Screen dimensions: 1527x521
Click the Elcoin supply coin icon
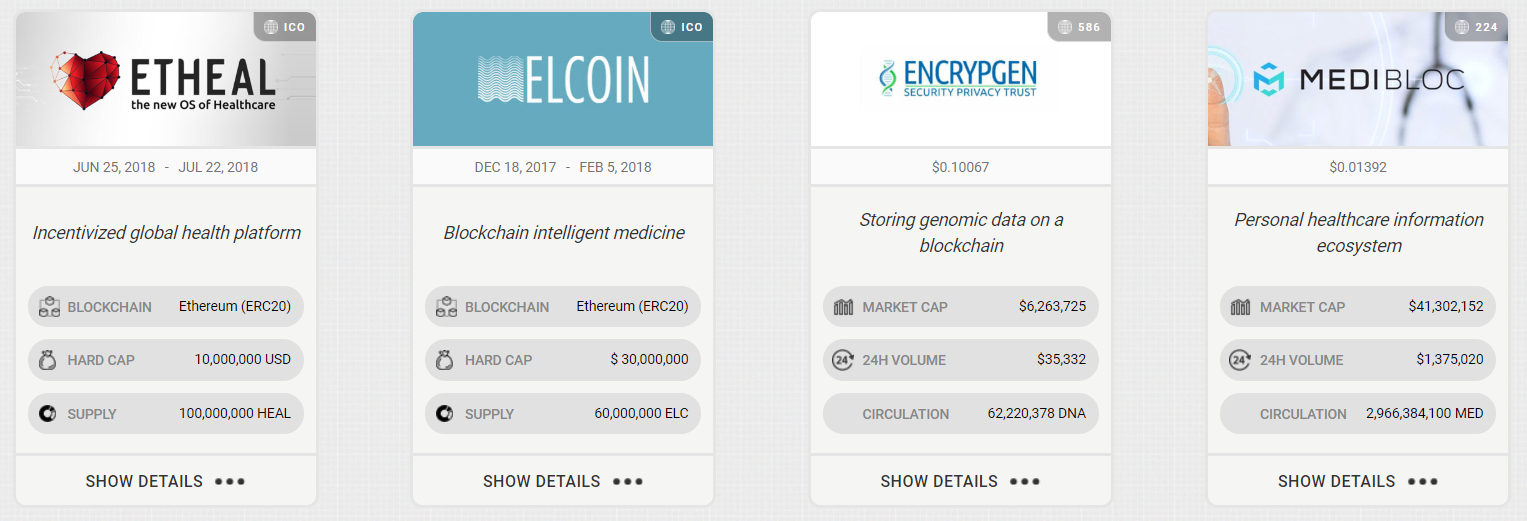coord(446,414)
